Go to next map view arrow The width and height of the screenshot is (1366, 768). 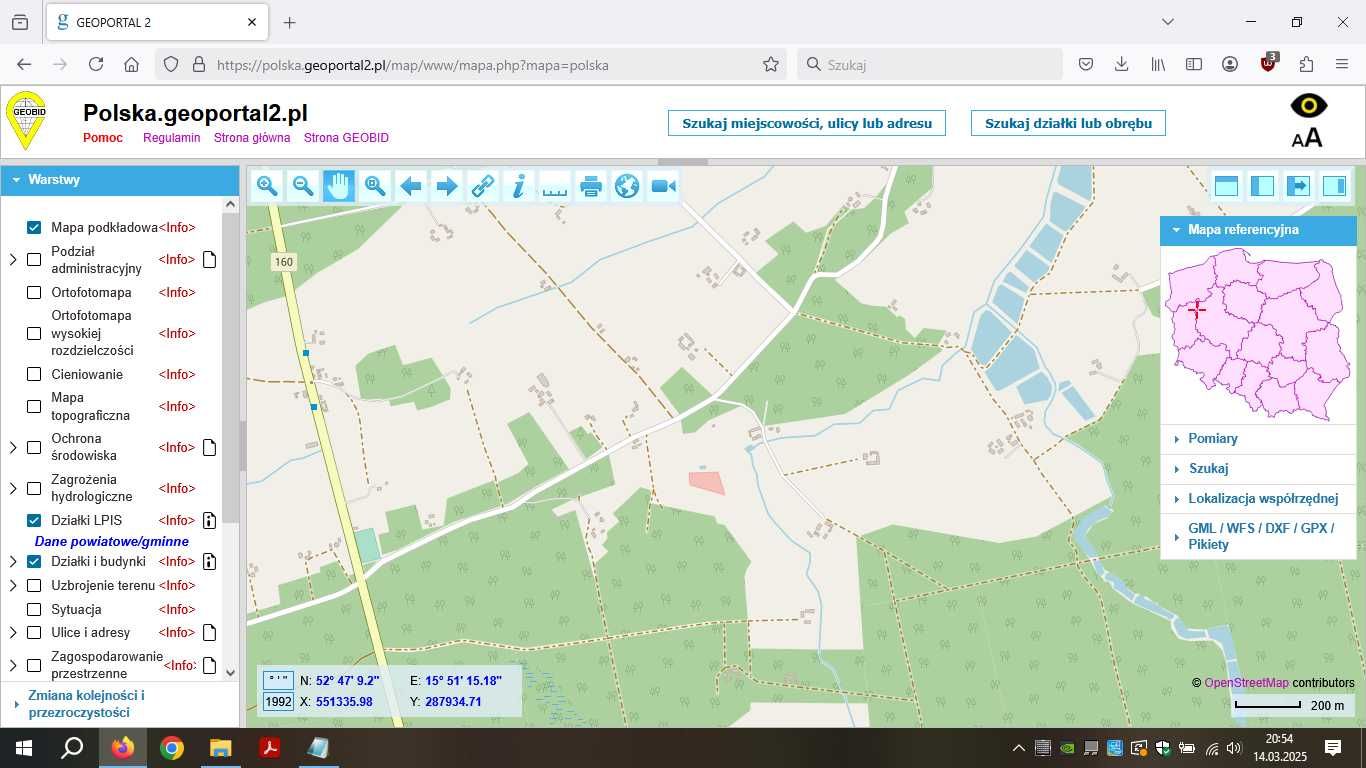click(447, 185)
